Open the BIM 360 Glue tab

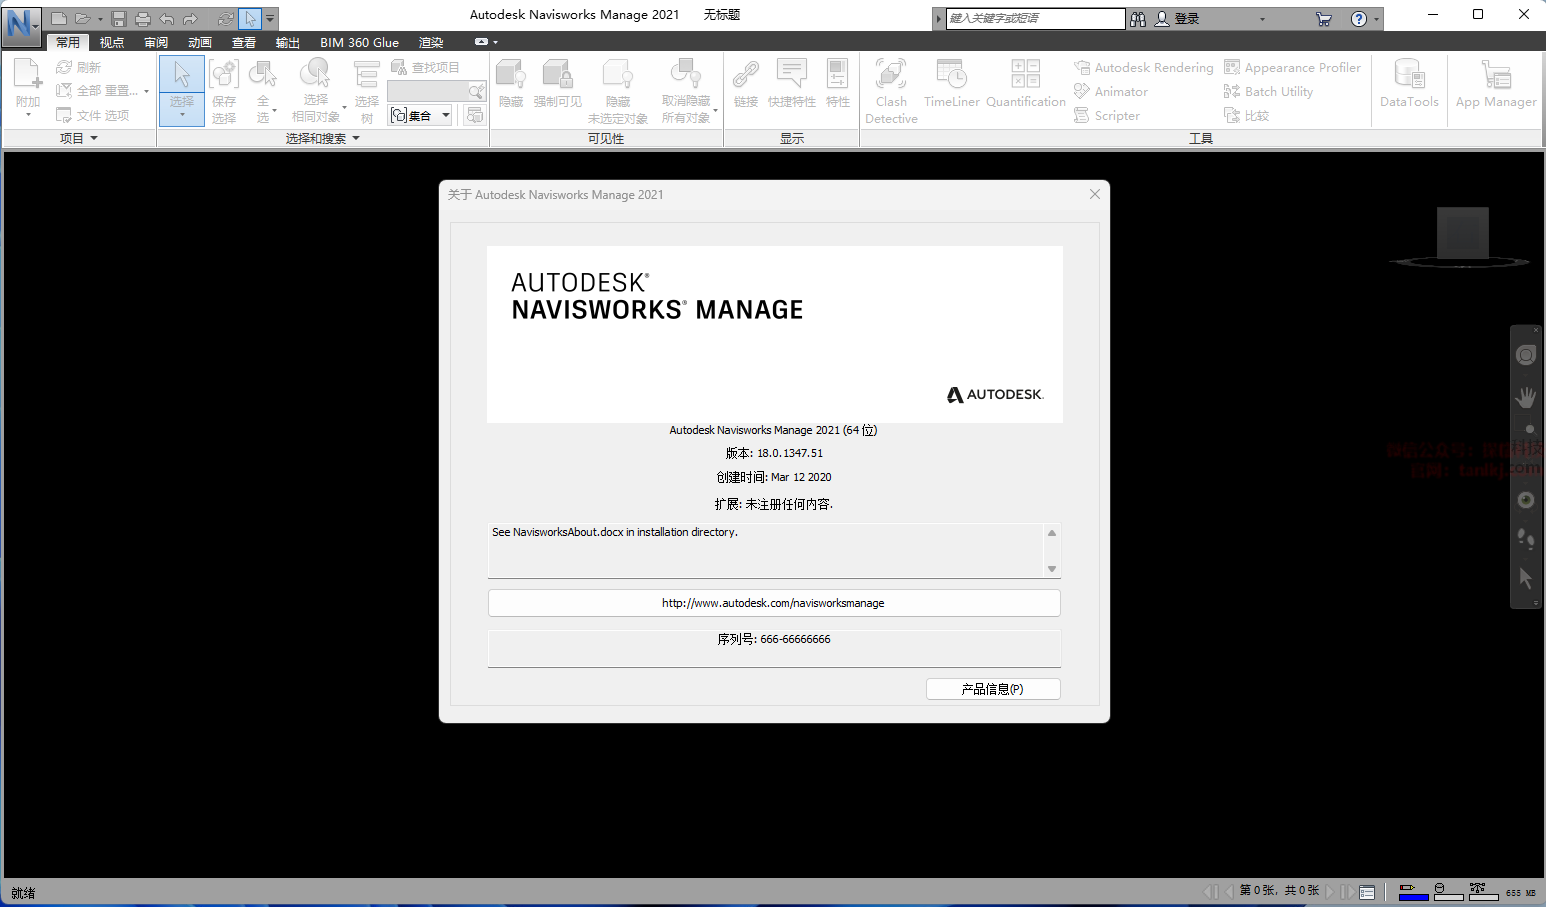pyautogui.click(x=359, y=42)
